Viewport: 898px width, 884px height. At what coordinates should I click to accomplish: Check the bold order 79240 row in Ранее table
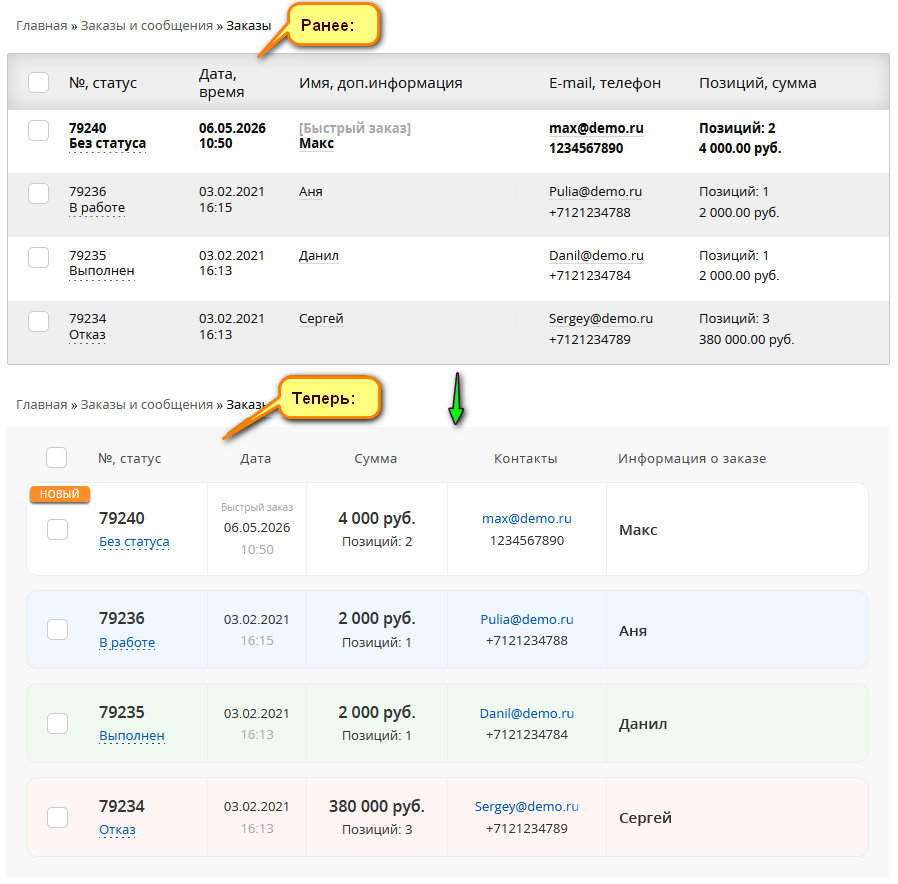(x=38, y=131)
